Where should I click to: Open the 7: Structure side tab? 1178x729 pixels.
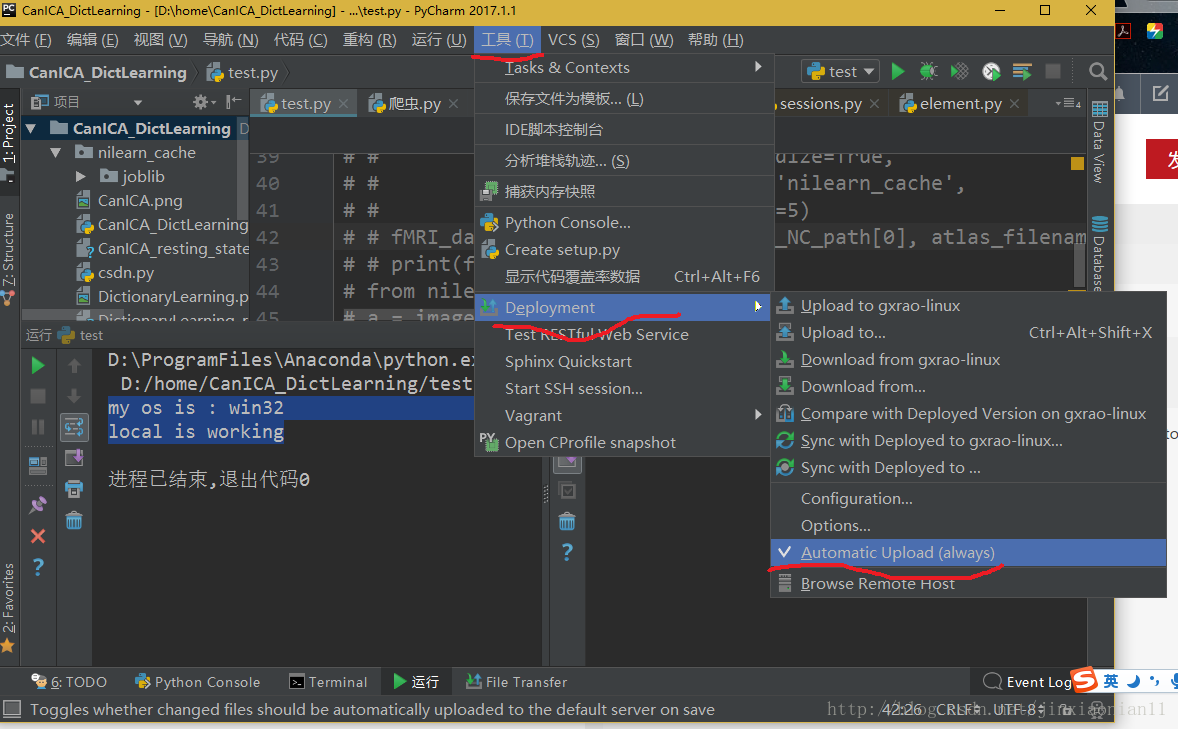pos(8,259)
